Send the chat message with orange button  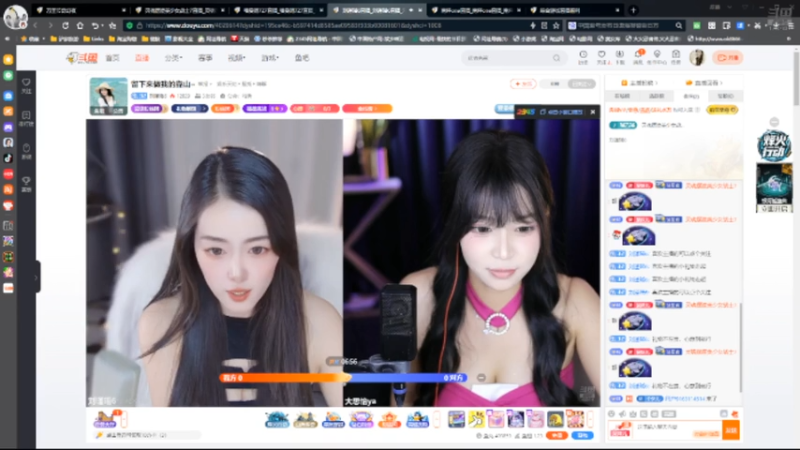731,430
